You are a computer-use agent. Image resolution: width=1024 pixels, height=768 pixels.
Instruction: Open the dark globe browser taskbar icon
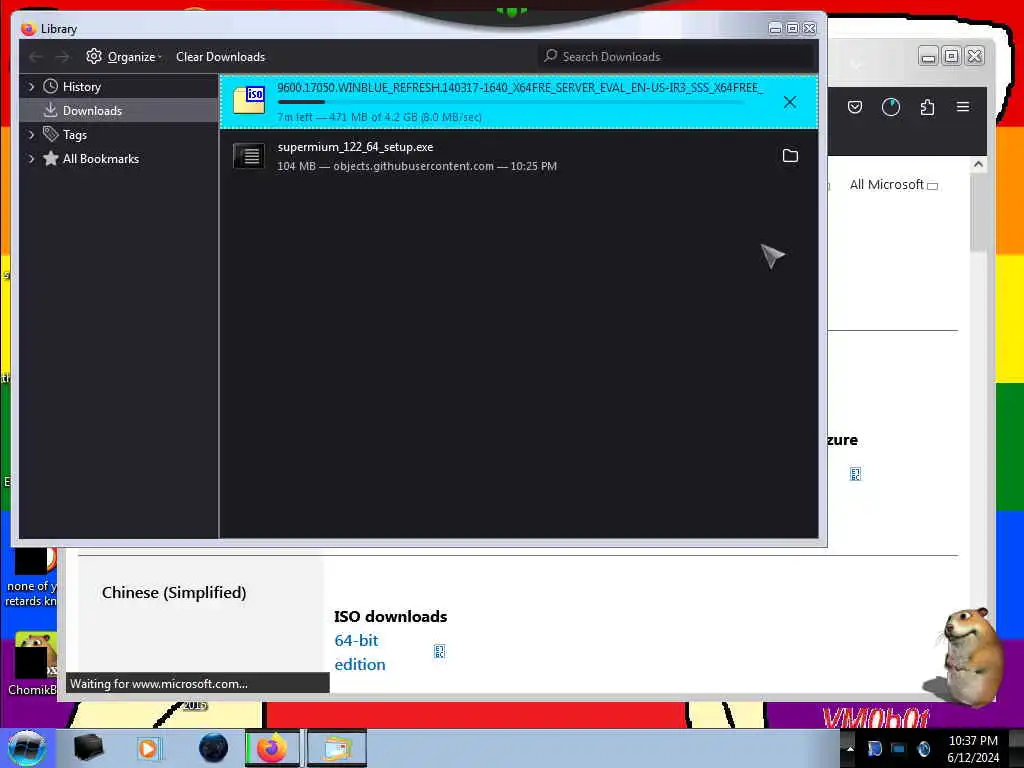(214, 748)
